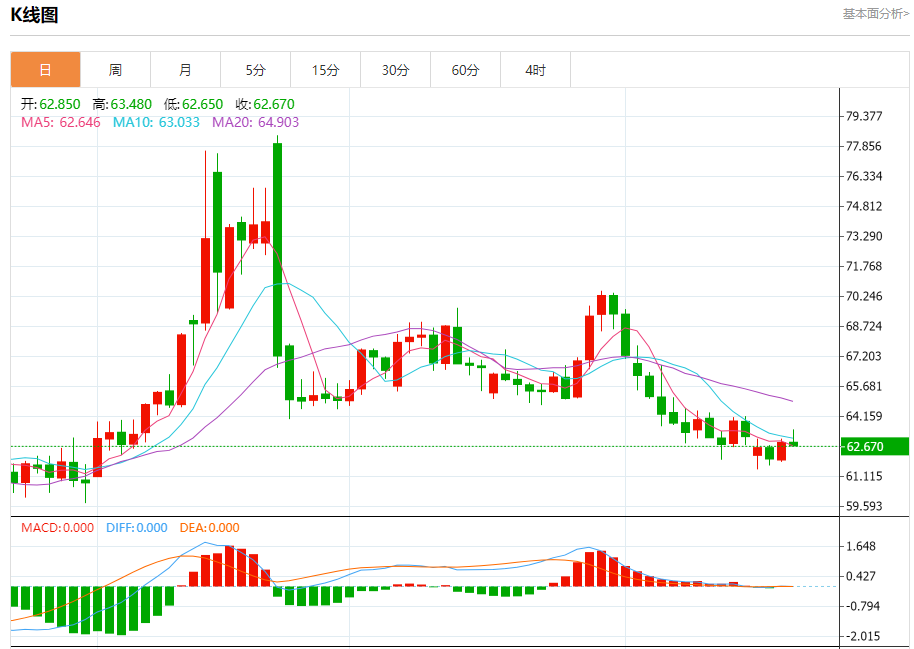914x649 pixels.
Task: Open the 60分 interval tab
Action: (465, 70)
